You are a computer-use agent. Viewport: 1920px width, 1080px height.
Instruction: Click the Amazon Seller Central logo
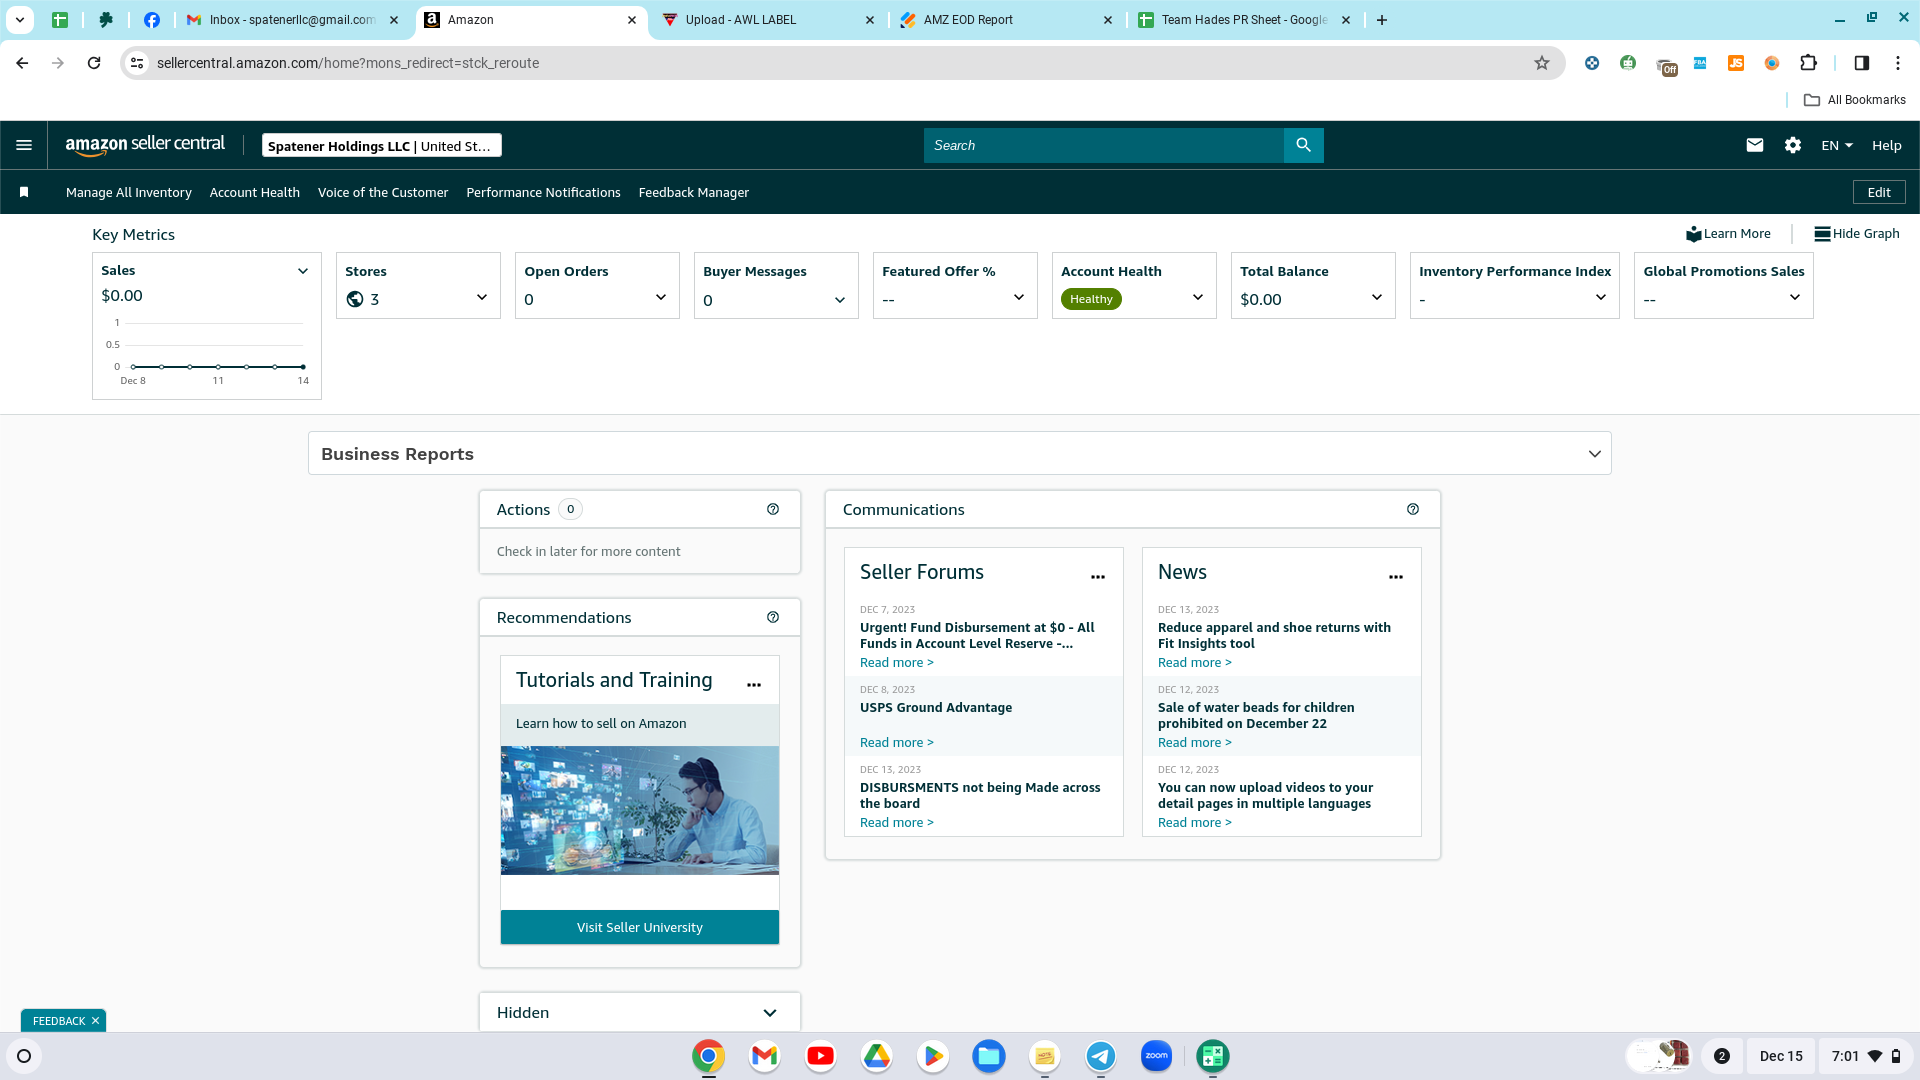point(146,145)
